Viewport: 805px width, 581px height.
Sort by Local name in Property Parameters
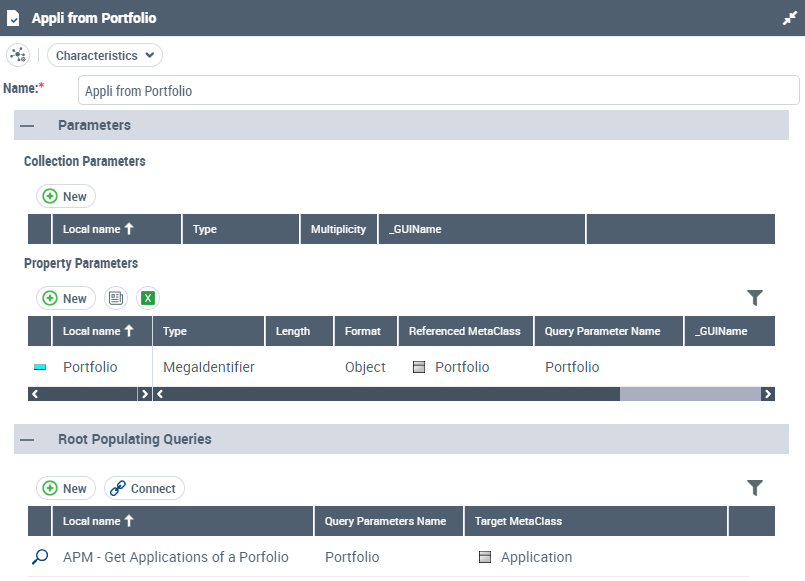[x=98, y=331]
